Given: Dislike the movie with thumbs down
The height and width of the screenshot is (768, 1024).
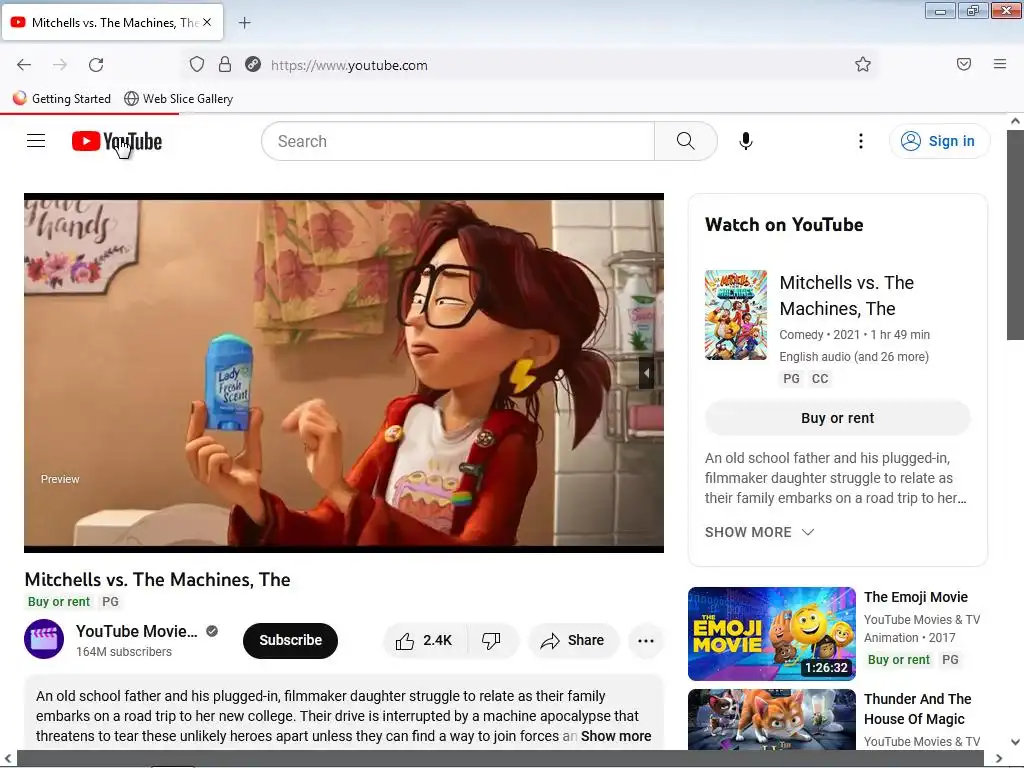Looking at the screenshot, I should point(491,641).
